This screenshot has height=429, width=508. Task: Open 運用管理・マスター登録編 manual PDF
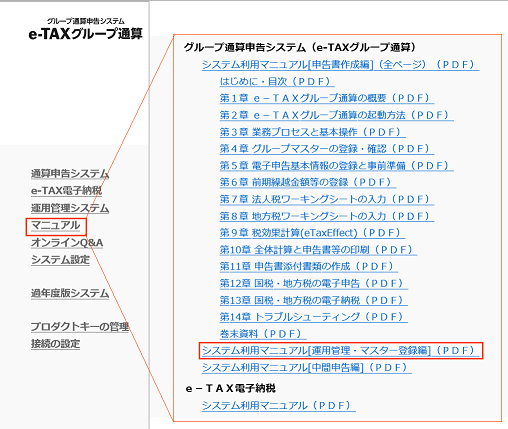(x=340, y=351)
